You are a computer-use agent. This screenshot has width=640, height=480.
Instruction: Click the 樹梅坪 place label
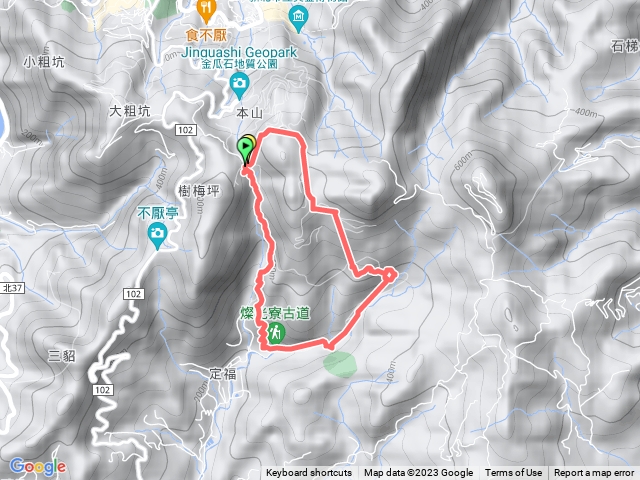[199, 191]
